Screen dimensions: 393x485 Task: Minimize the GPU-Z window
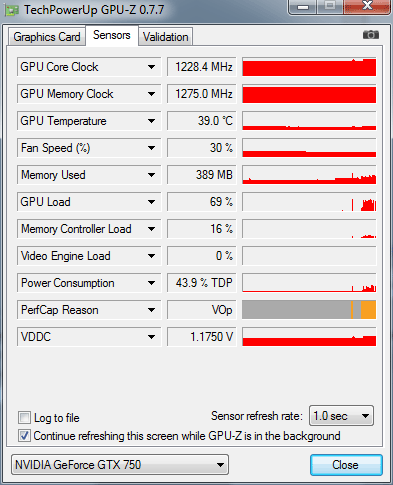point(303,7)
